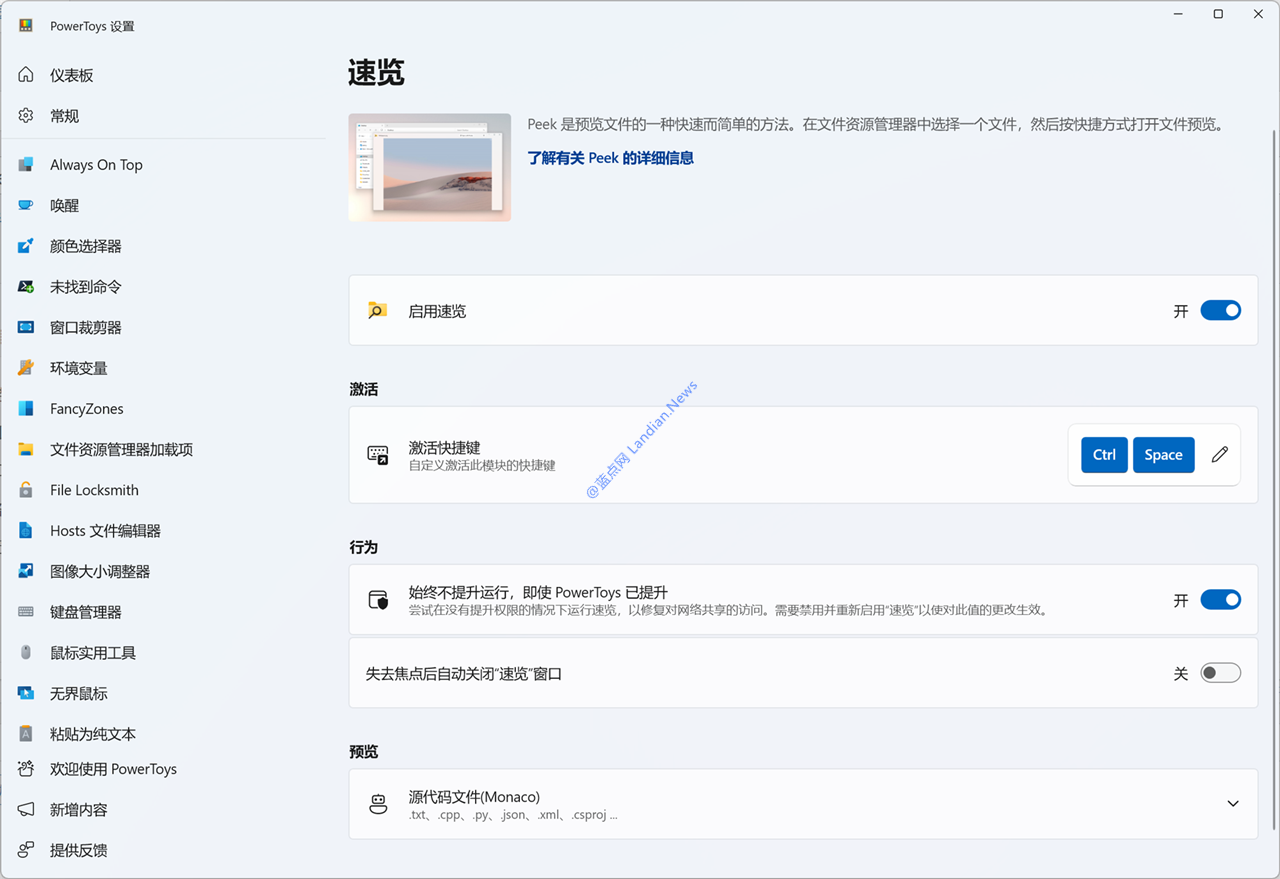
Task: Click the Give Feedback icon
Action: point(26,850)
